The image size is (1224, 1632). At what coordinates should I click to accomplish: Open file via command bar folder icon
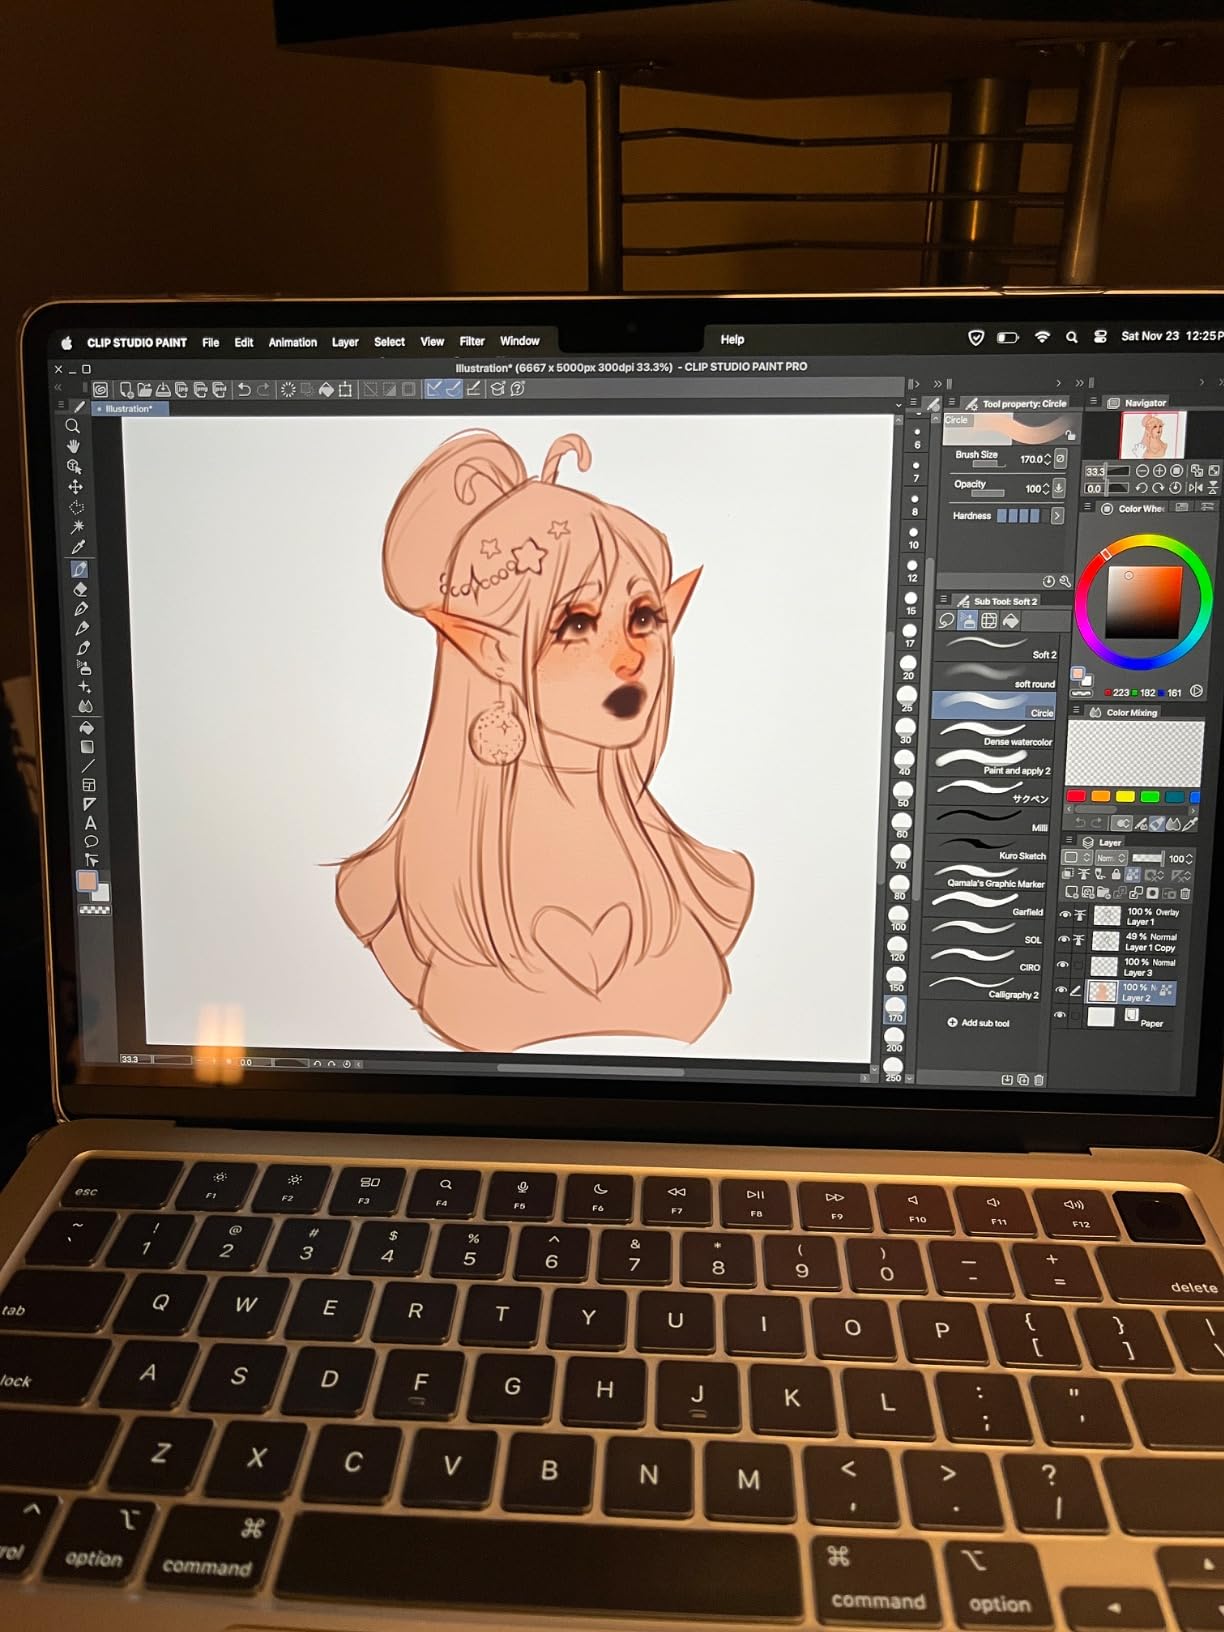pos(145,390)
